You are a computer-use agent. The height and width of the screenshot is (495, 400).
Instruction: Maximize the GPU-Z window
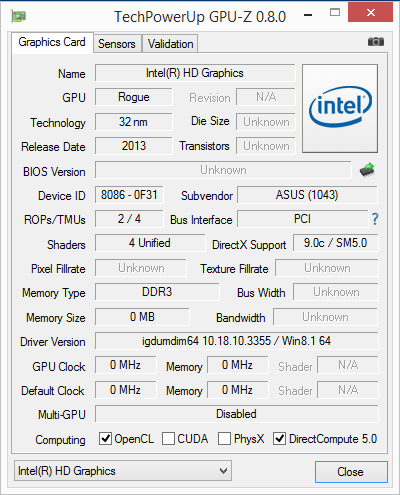click(x=335, y=13)
